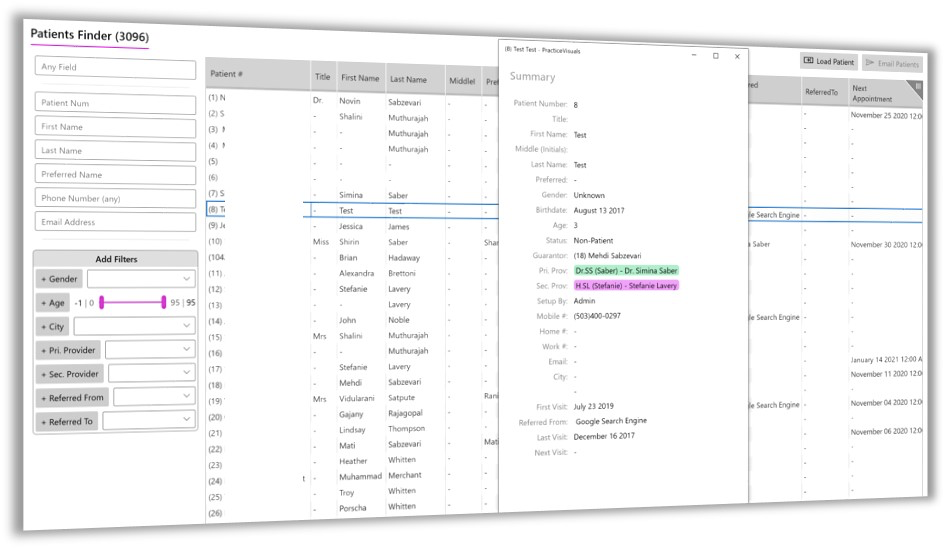Click the Load Patient button icon

coord(809,62)
